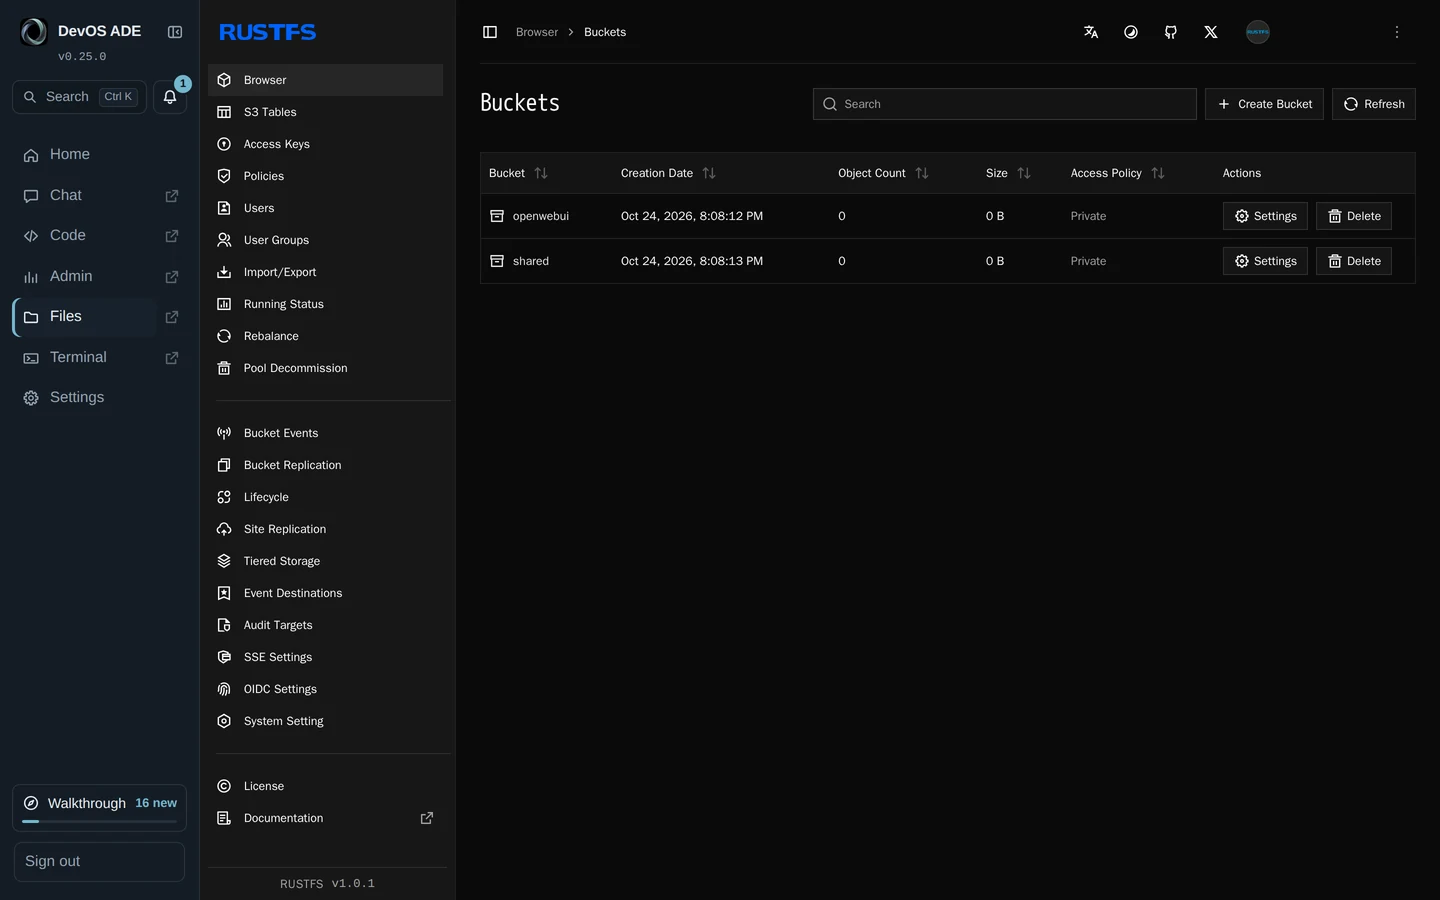The image size is (1440, 900).
Task: Open the DevOS Search Ctrl K box
Action: (79, 97)
